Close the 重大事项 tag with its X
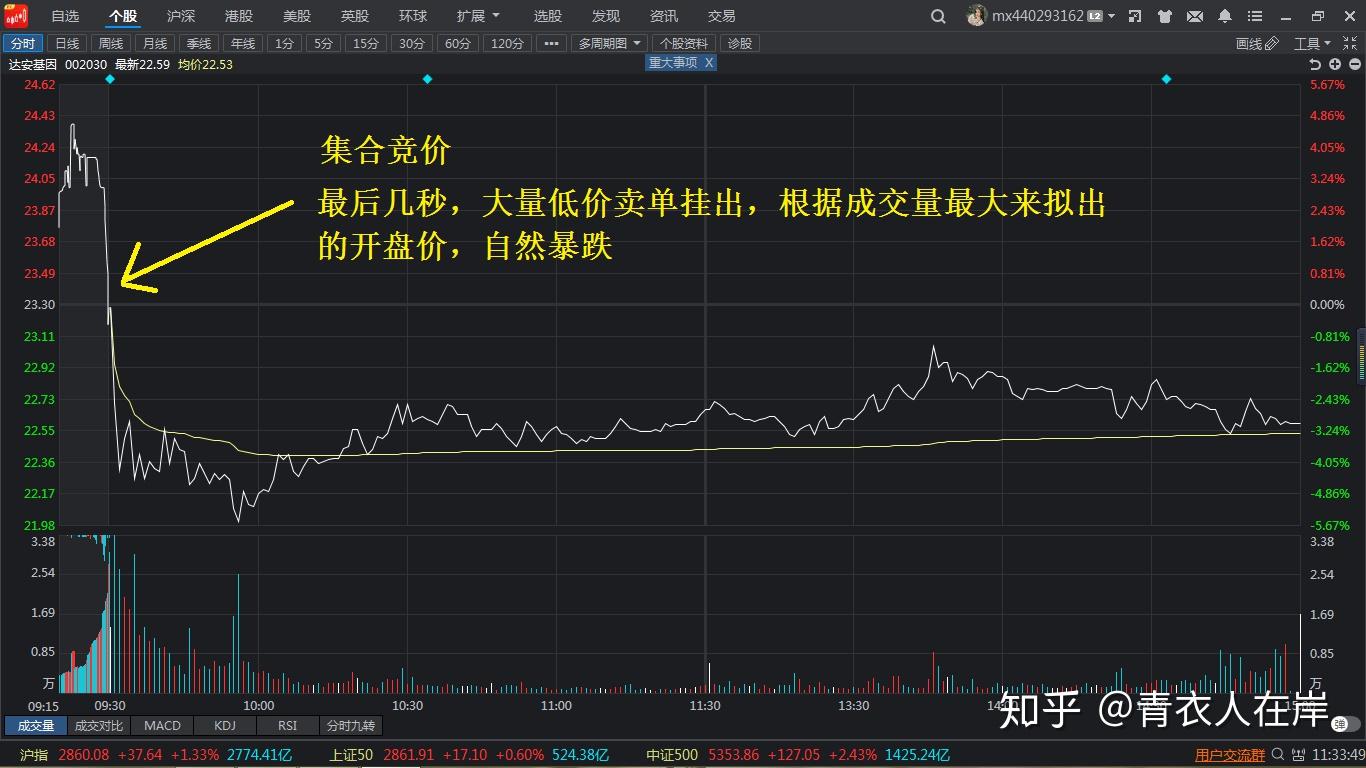Image resolution: width=1366 pixels, height=768 pixels. [x=710, y=62]
